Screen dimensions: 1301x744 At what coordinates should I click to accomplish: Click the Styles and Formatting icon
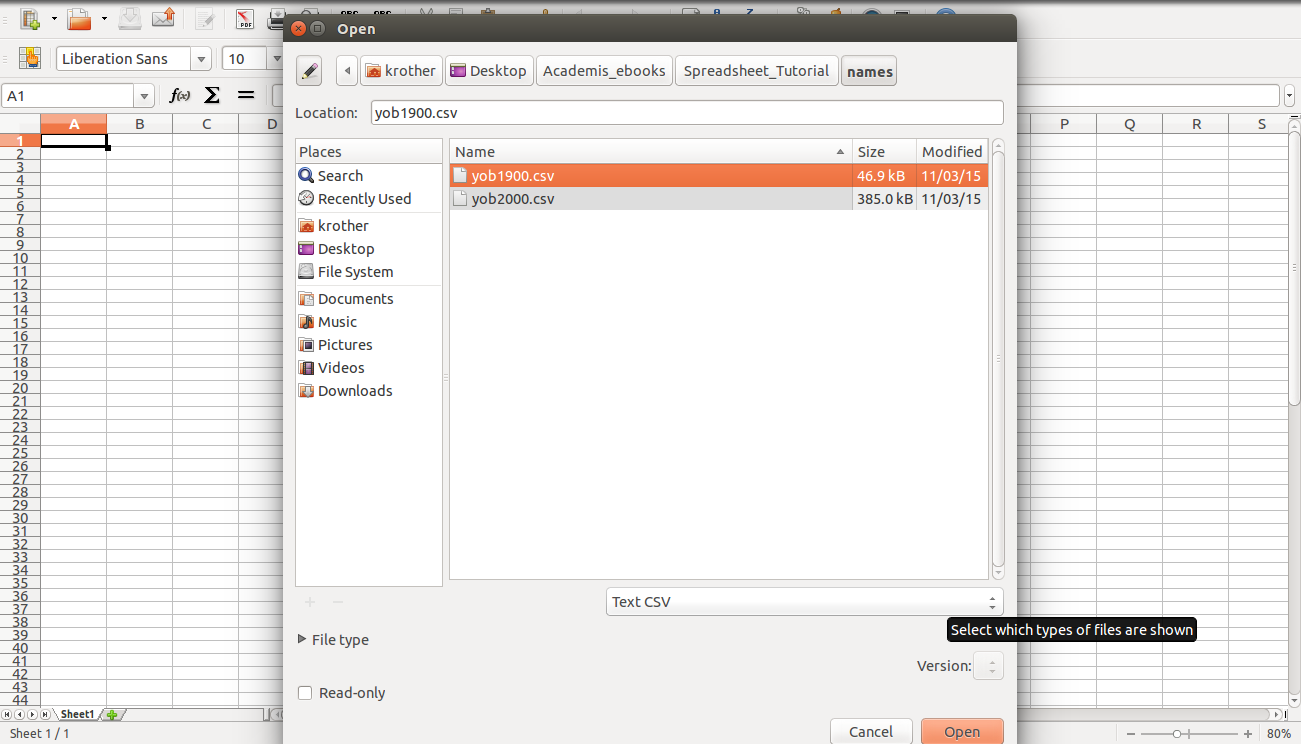[29, 58]
